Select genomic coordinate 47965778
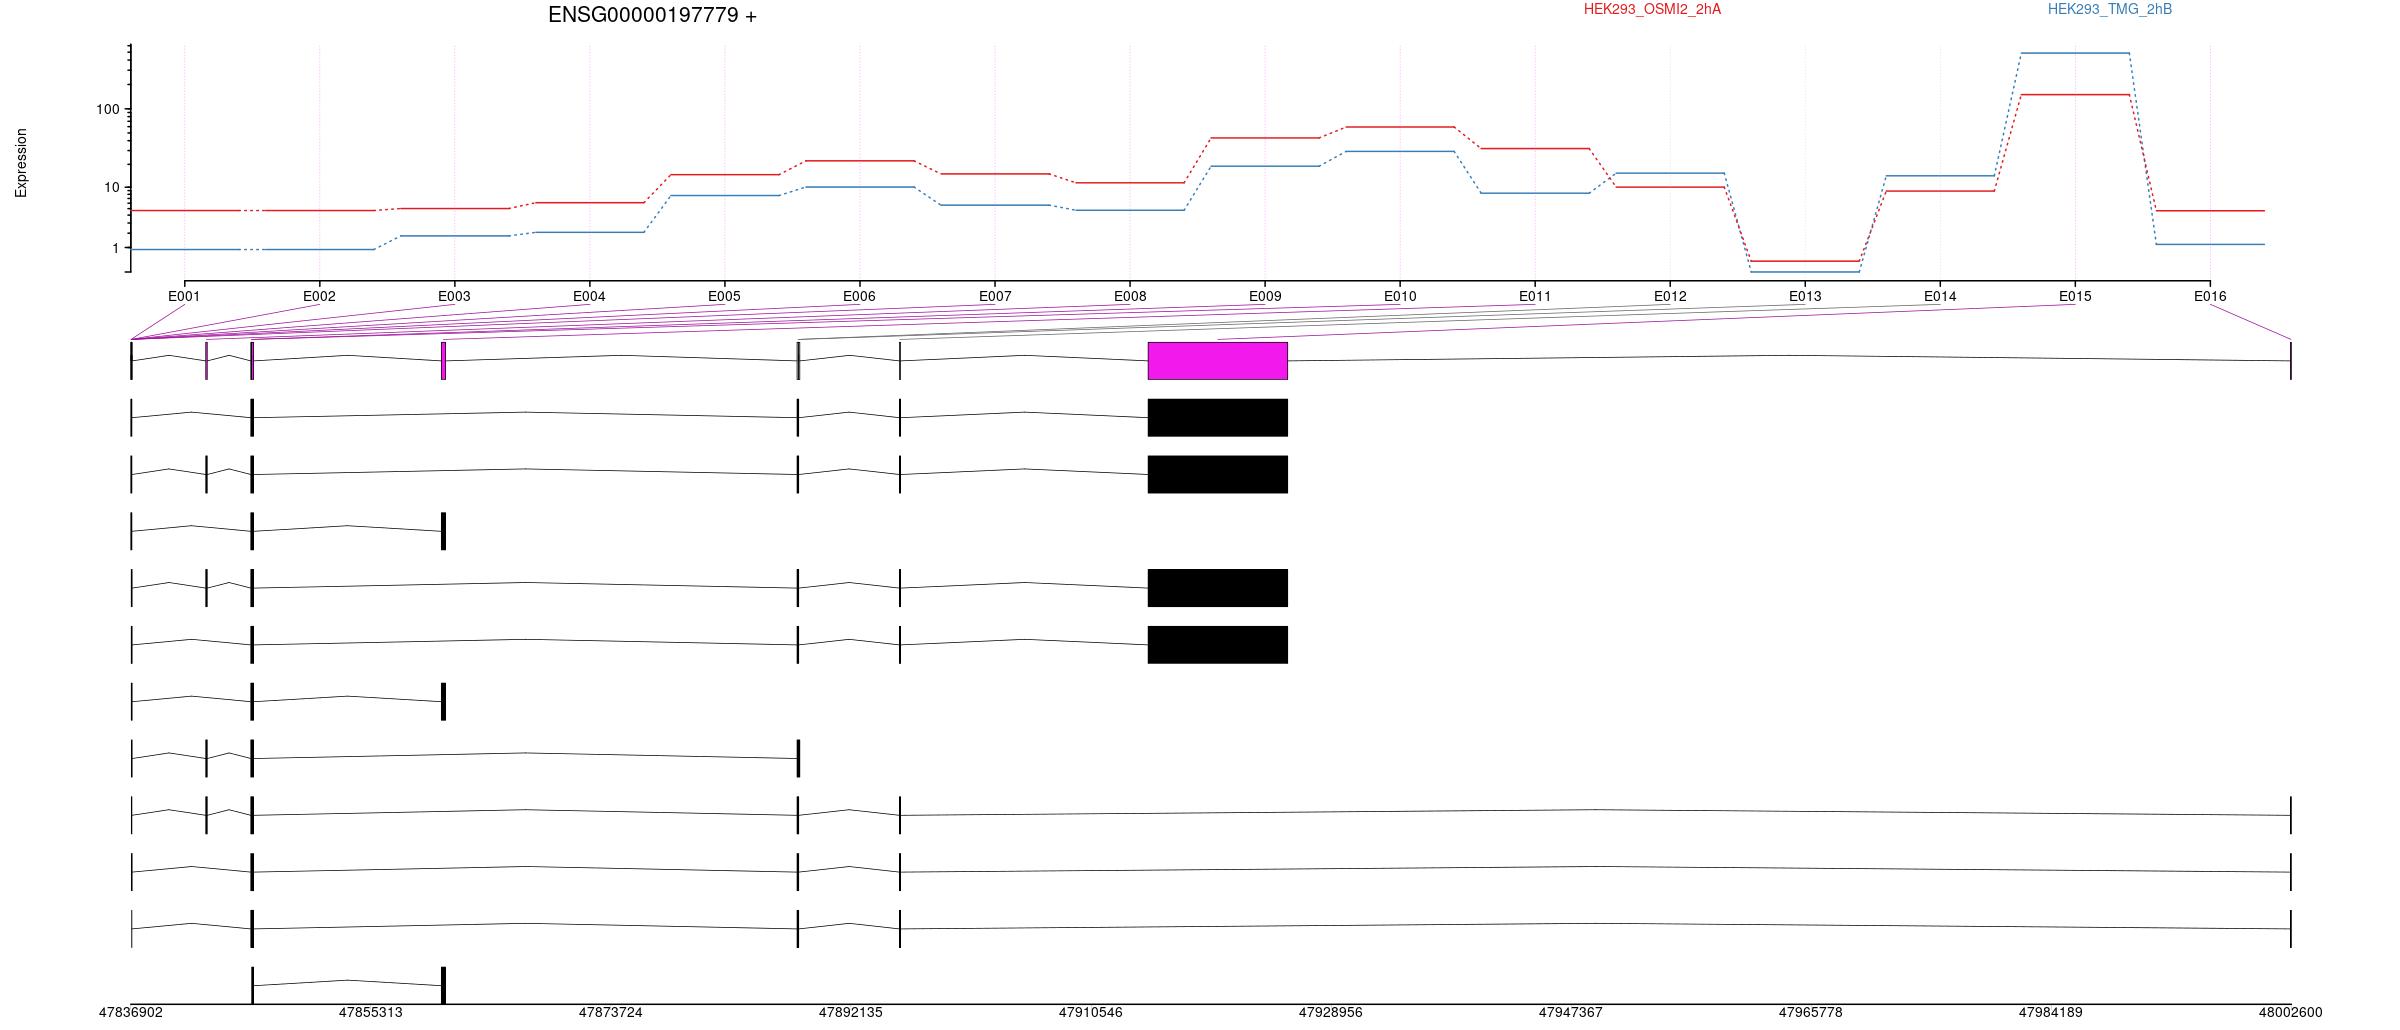 coord(1811,1012)
